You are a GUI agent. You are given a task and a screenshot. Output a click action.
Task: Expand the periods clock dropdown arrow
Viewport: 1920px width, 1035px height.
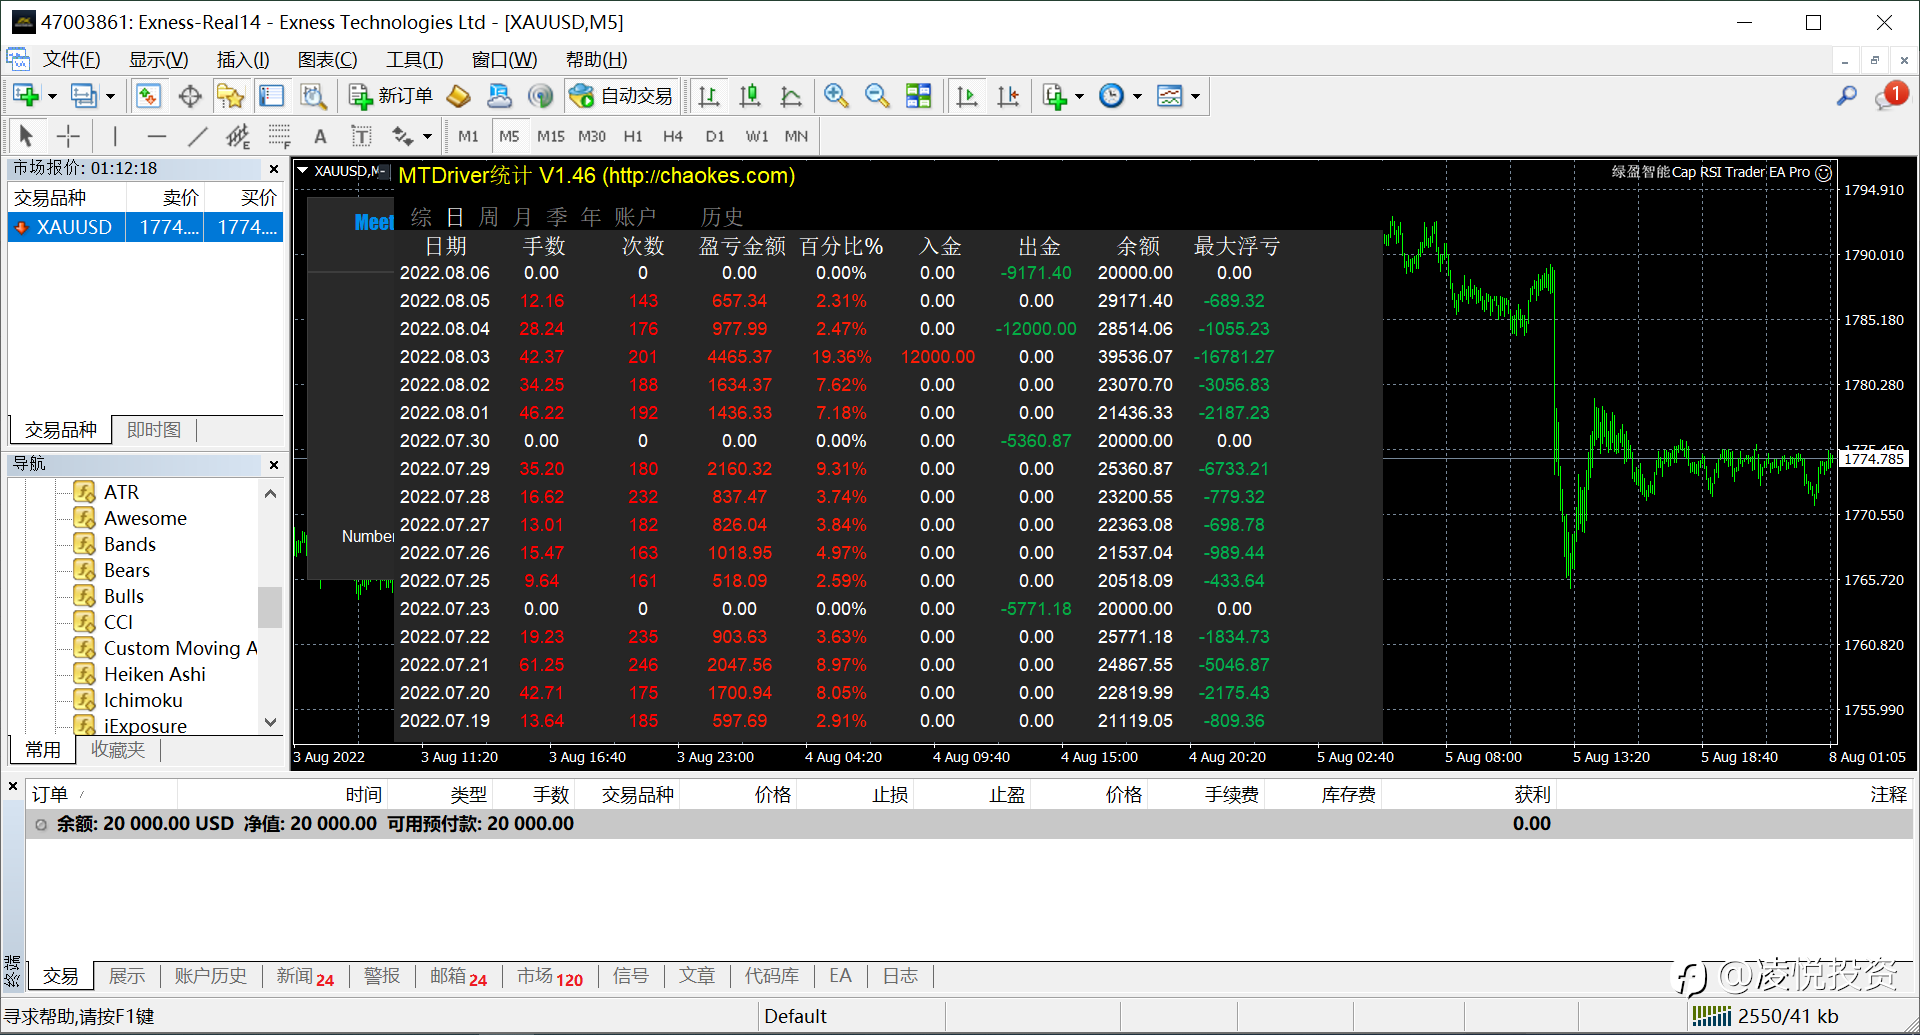pos(1137,97)
